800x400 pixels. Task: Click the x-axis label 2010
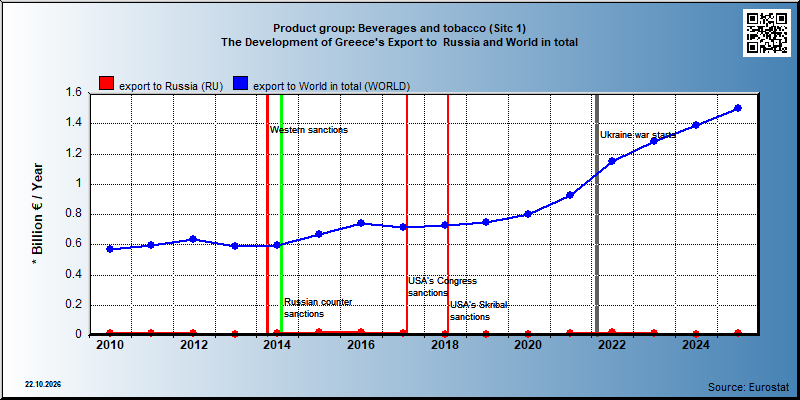pos(110,345)
